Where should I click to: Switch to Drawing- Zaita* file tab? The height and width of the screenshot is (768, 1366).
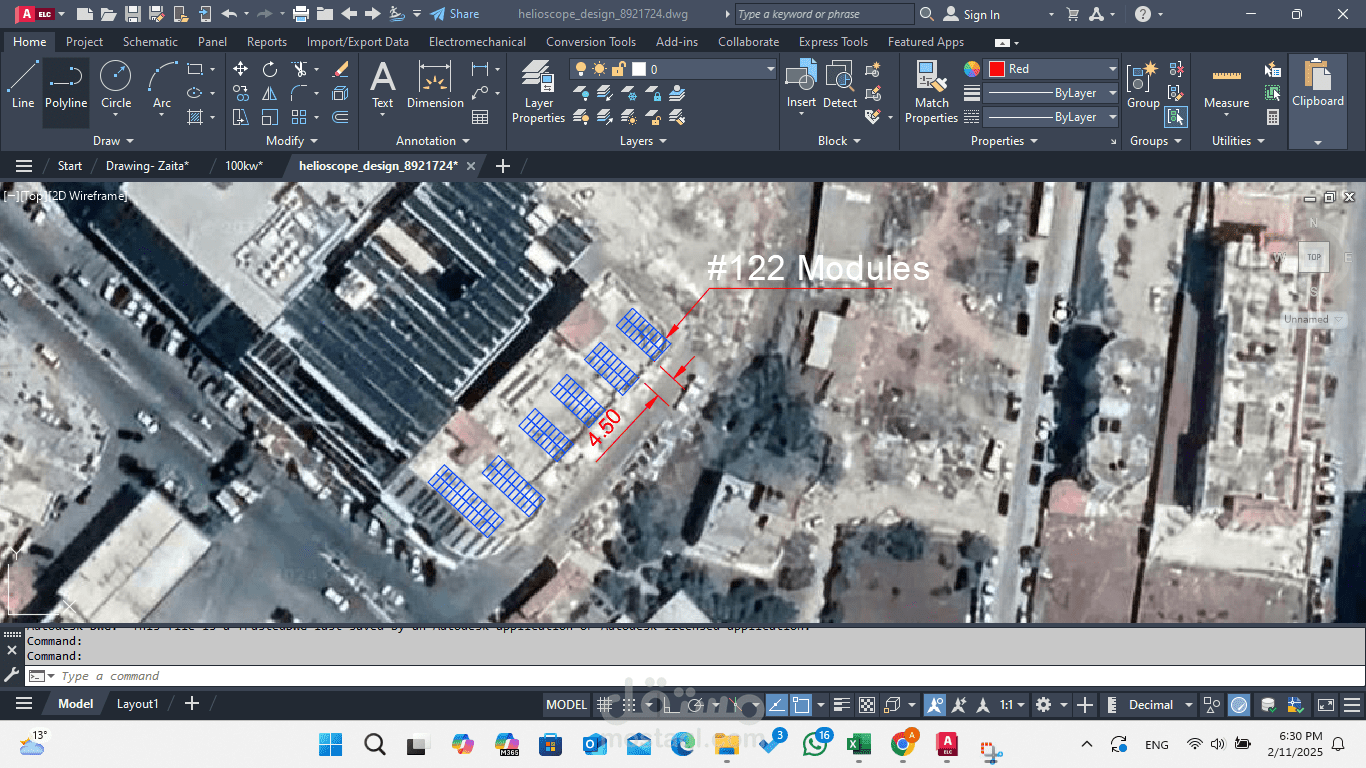[x=147, y=166]
